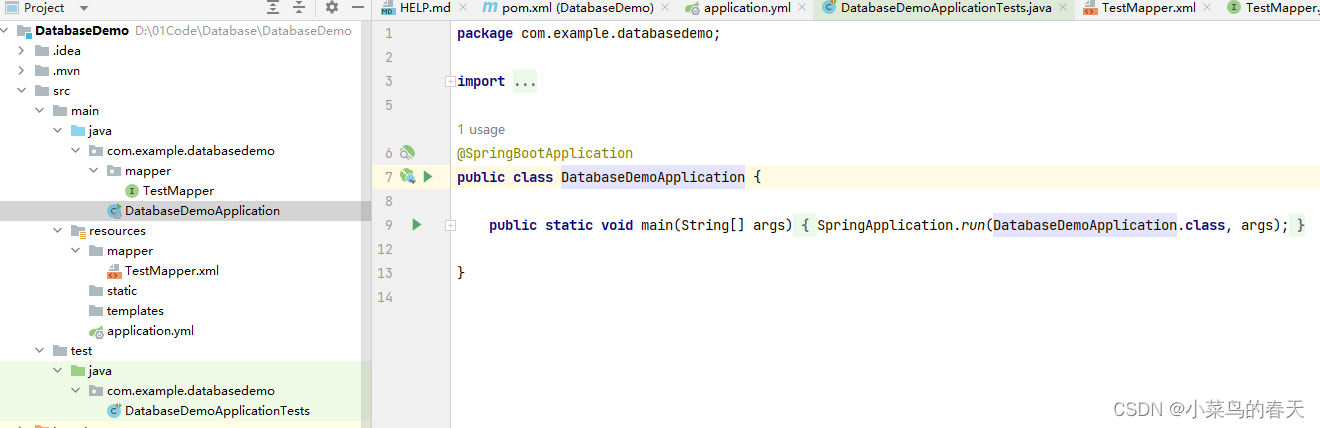
Task: Close the TestMapper.xml tab
Action: pyautogui.click(x=1207, y=8)
